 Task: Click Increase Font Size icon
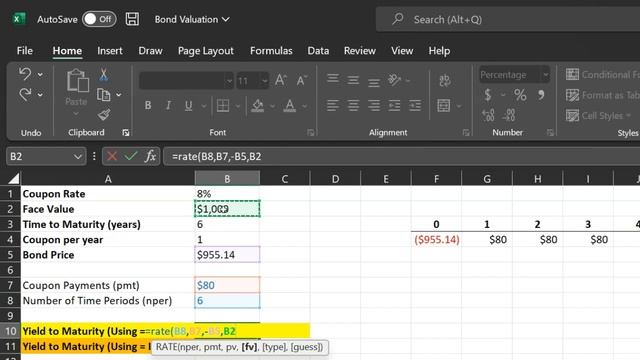pos(280,80)
